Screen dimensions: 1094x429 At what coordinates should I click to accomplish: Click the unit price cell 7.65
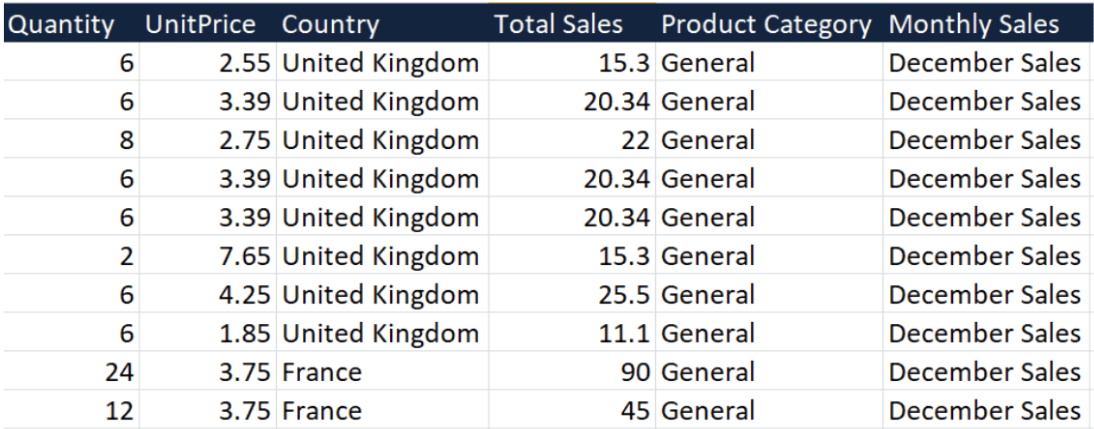[x=243, y=256]
